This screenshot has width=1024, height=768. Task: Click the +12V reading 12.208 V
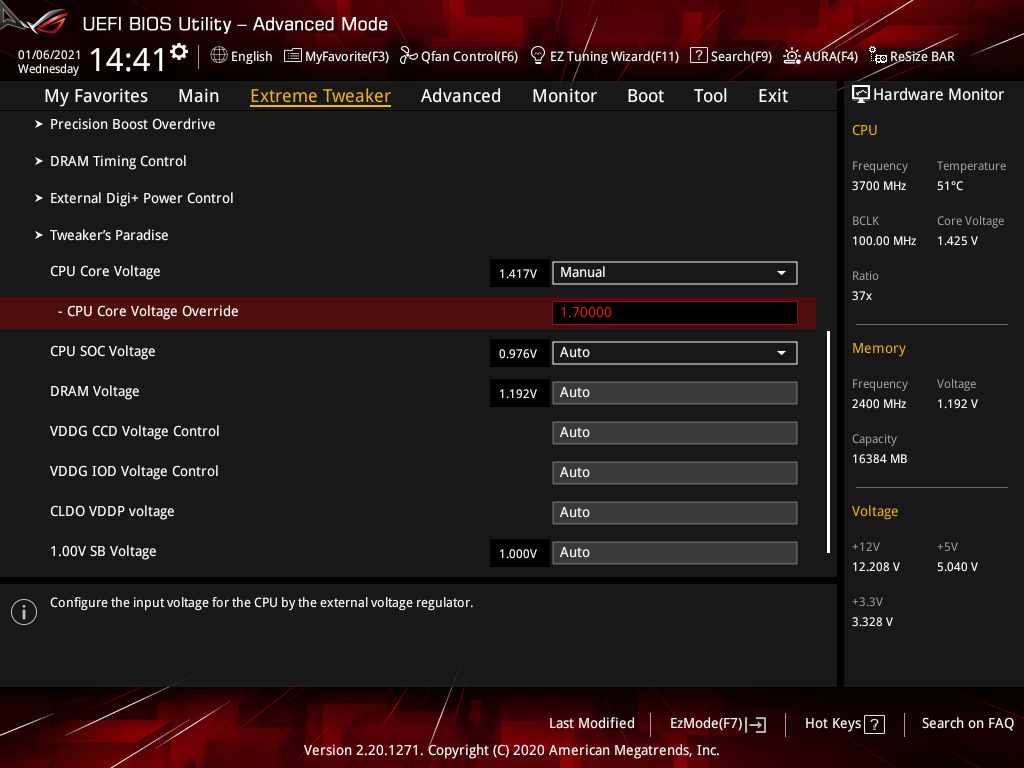875,567
